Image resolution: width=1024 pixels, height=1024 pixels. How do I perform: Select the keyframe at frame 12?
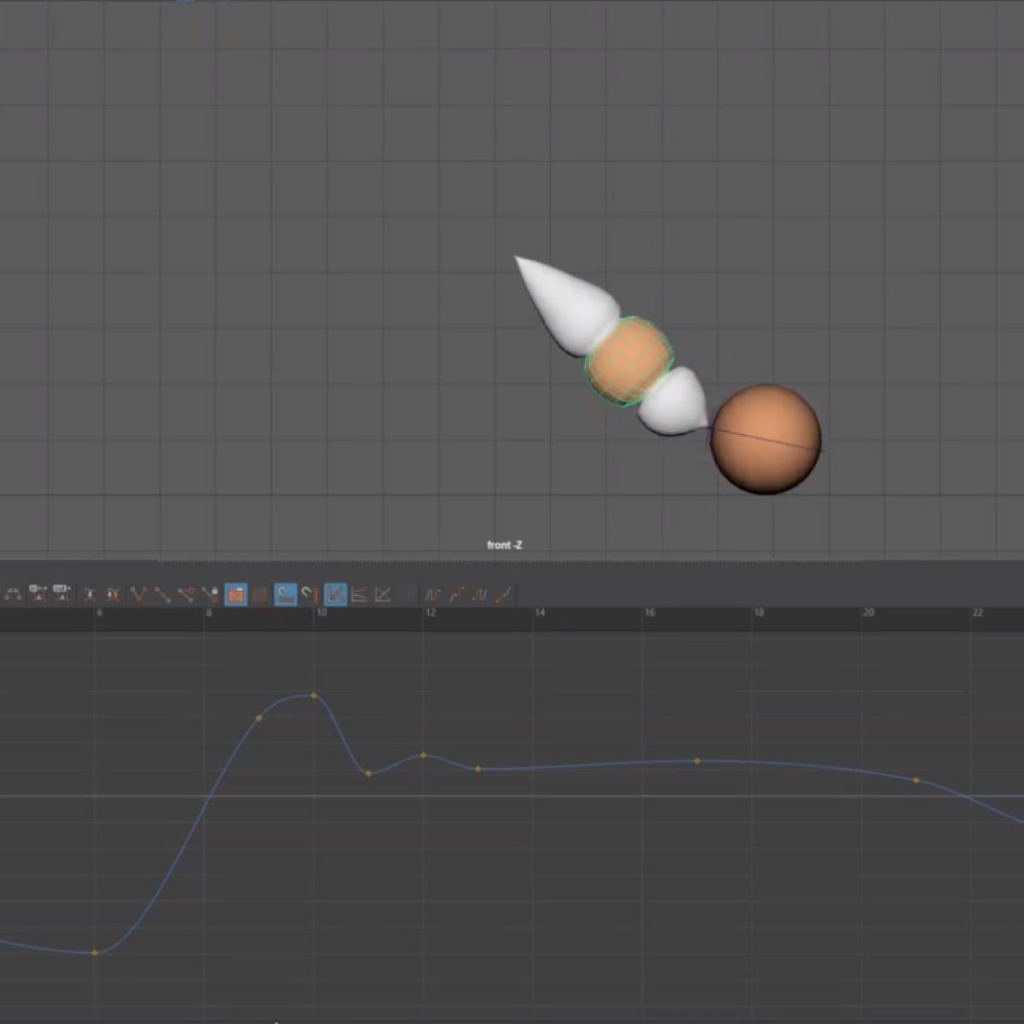(x=424, y=755)
